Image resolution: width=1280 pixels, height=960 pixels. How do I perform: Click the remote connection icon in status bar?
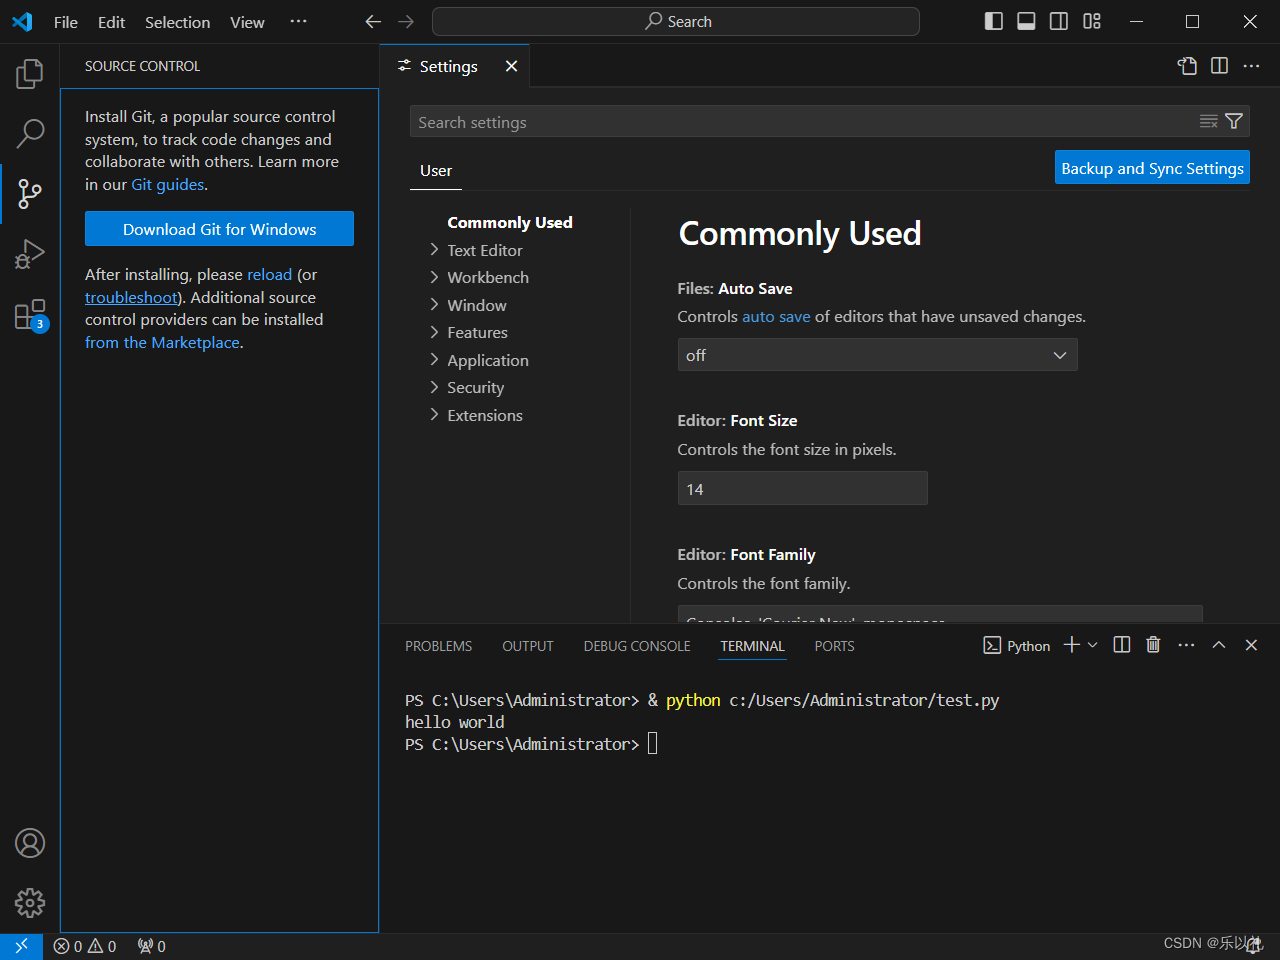click(21, 945)
